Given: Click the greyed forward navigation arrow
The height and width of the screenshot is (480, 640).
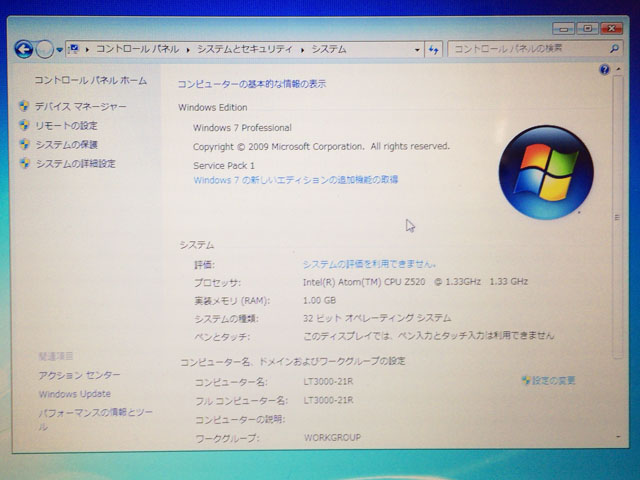Looking at the screenshot, I should [44, 49].
